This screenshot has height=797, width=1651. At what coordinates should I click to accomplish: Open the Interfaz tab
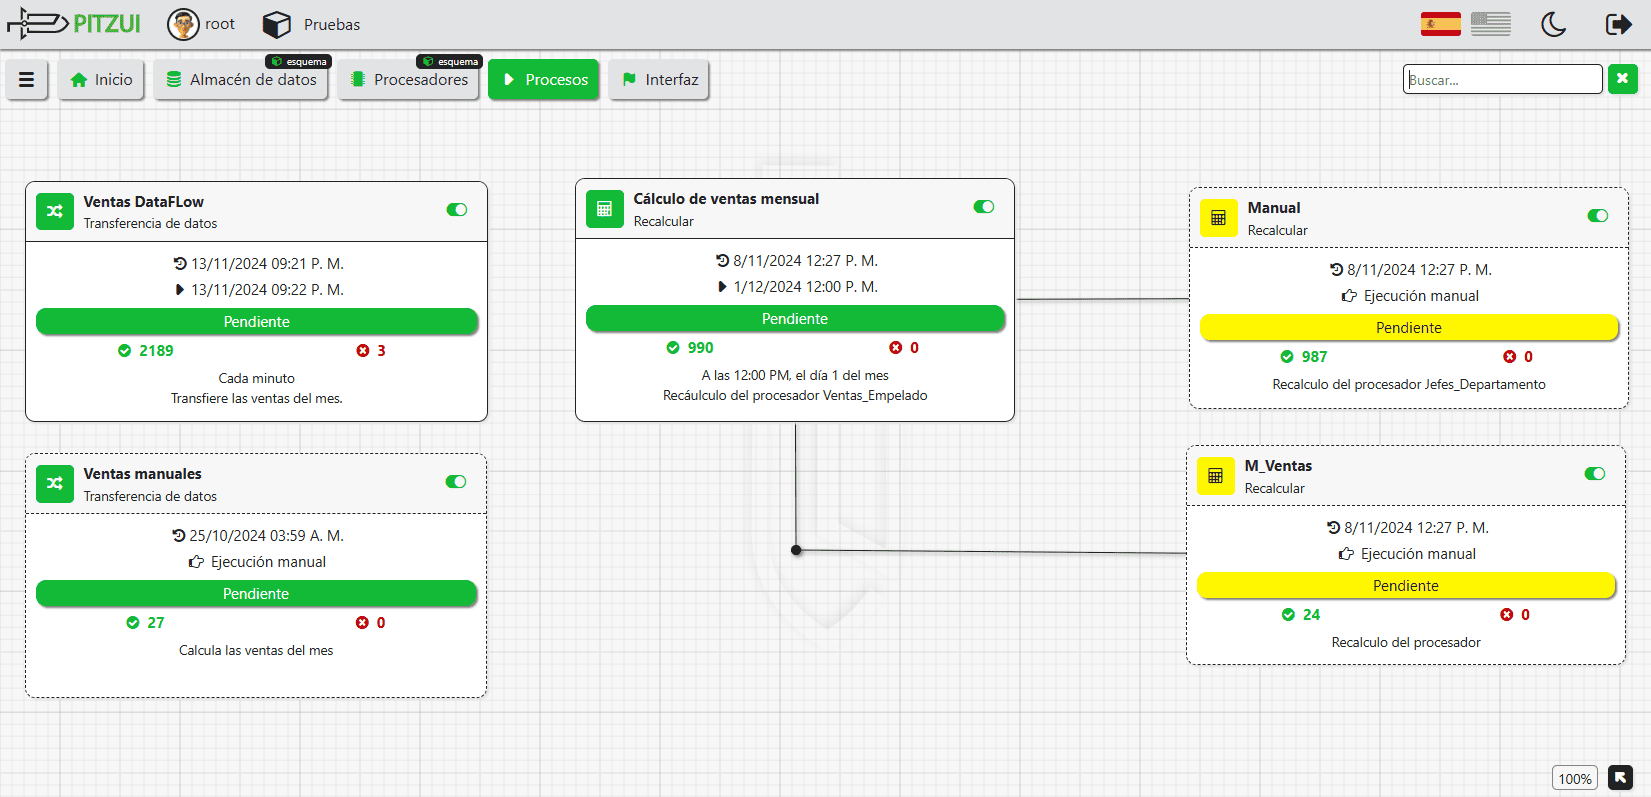tap(659, 79)
